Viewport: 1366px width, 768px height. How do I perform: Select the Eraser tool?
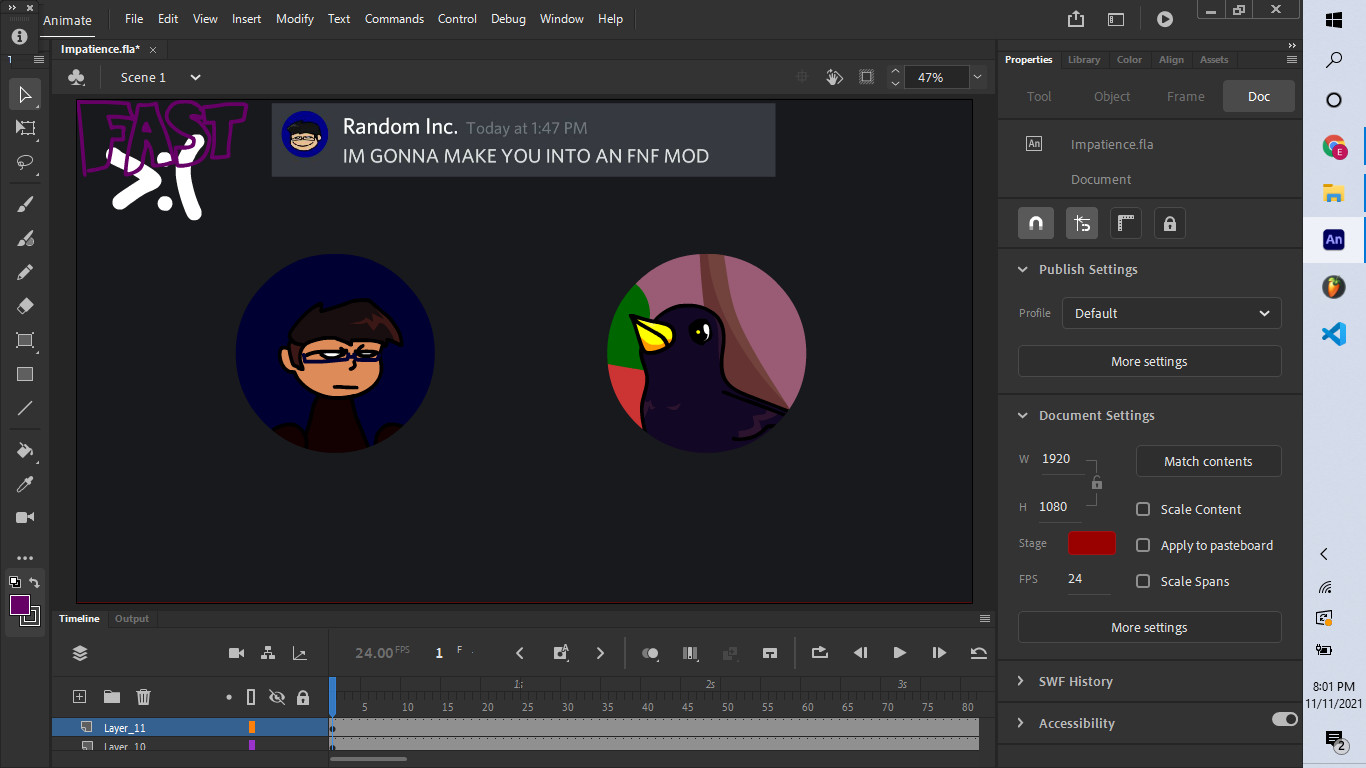click(x=25, y=306)
